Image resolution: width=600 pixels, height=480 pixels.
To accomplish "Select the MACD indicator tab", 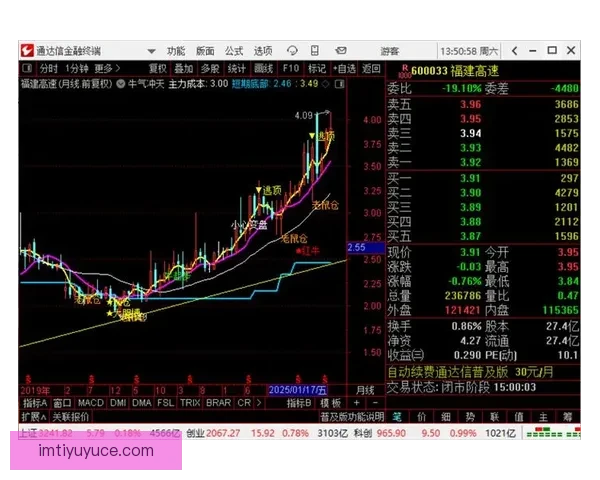I will click(91, 403).
